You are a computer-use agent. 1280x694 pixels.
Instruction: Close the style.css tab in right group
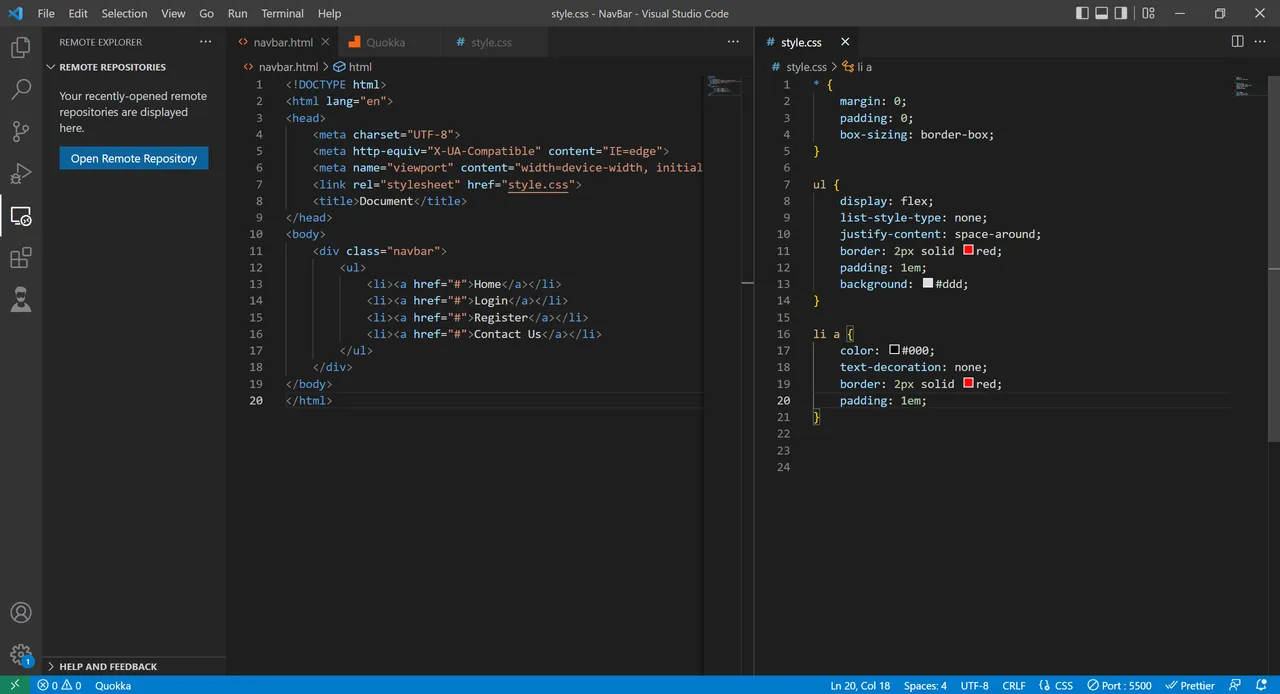click(845, 42)
